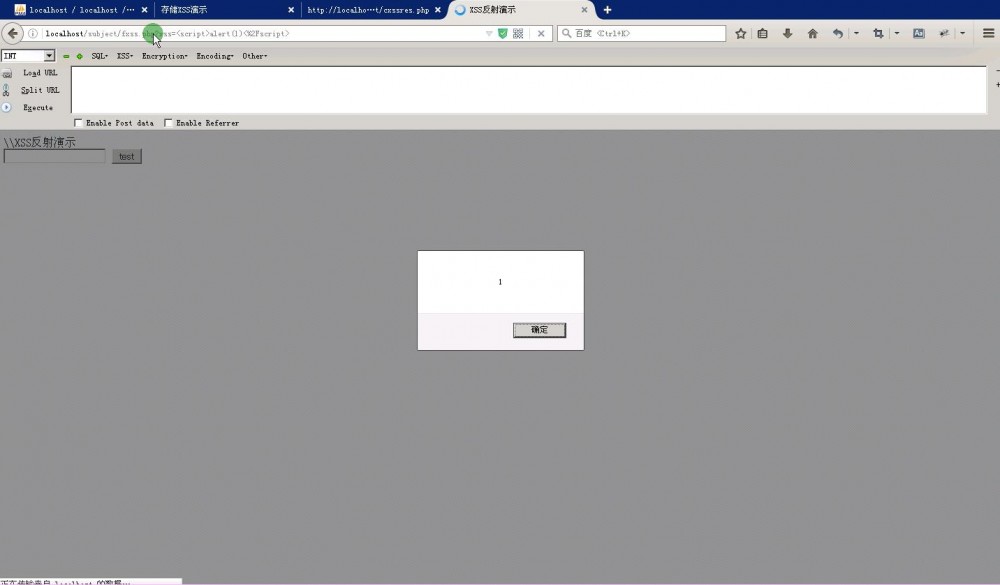Open the SQL menu in HackBar
1000x585 pixels.
[98, 56]
